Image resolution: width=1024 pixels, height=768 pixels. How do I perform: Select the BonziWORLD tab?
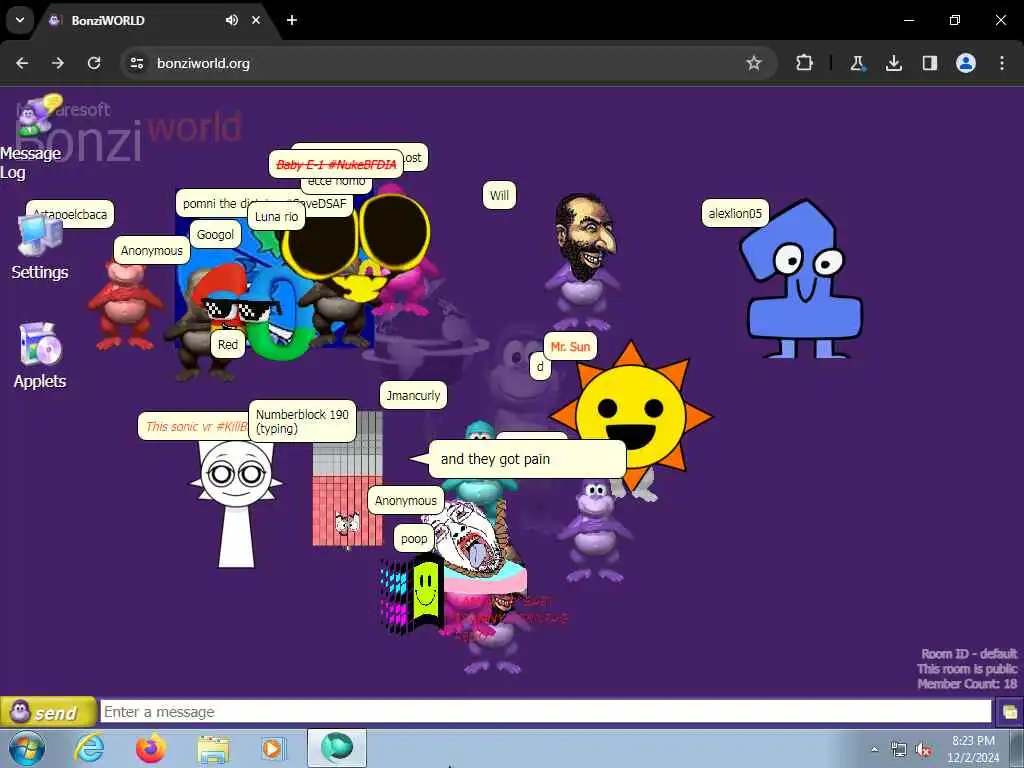coord(137,20)
